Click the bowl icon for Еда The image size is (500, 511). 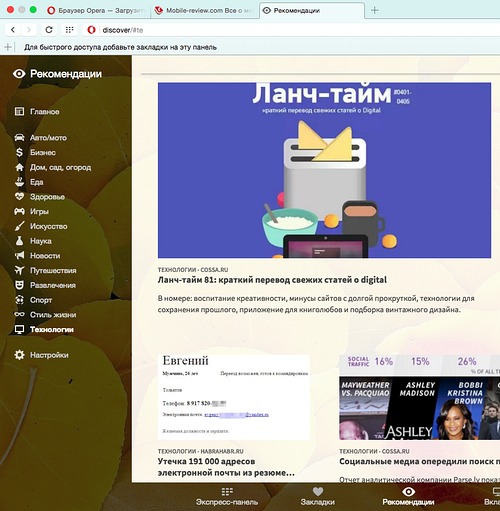(19, 182)
